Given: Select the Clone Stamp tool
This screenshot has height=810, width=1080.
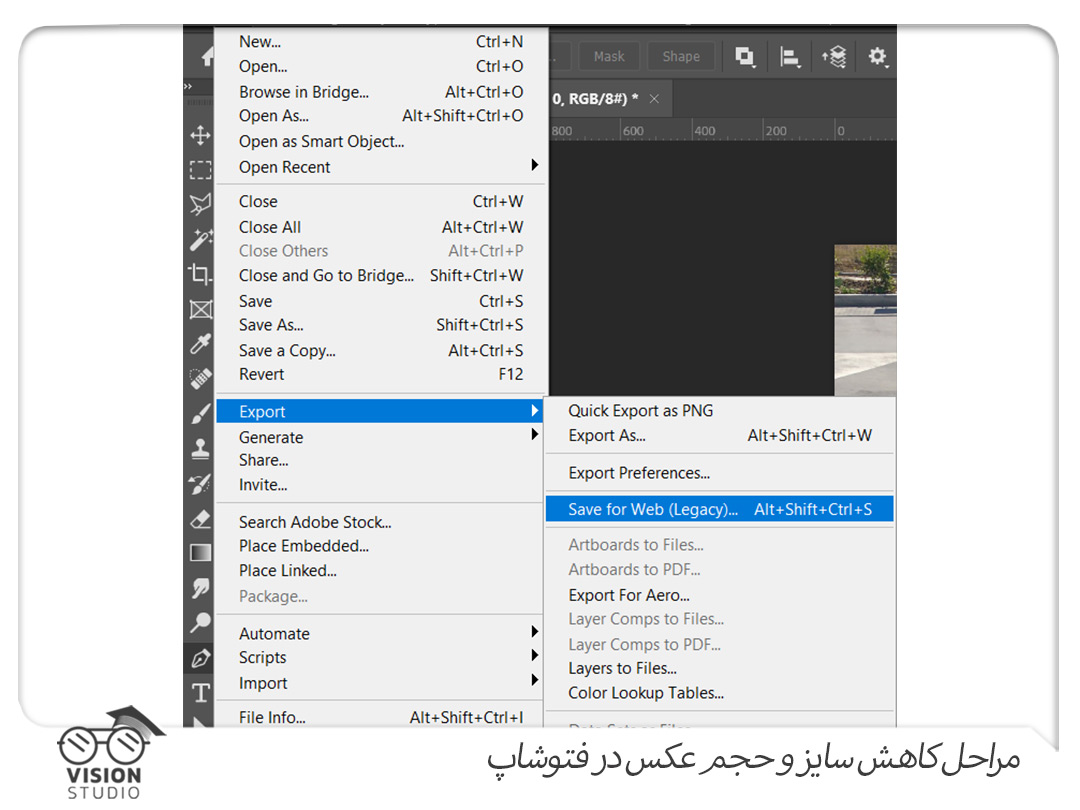Looking at the screenshot, I should [200, 448].
